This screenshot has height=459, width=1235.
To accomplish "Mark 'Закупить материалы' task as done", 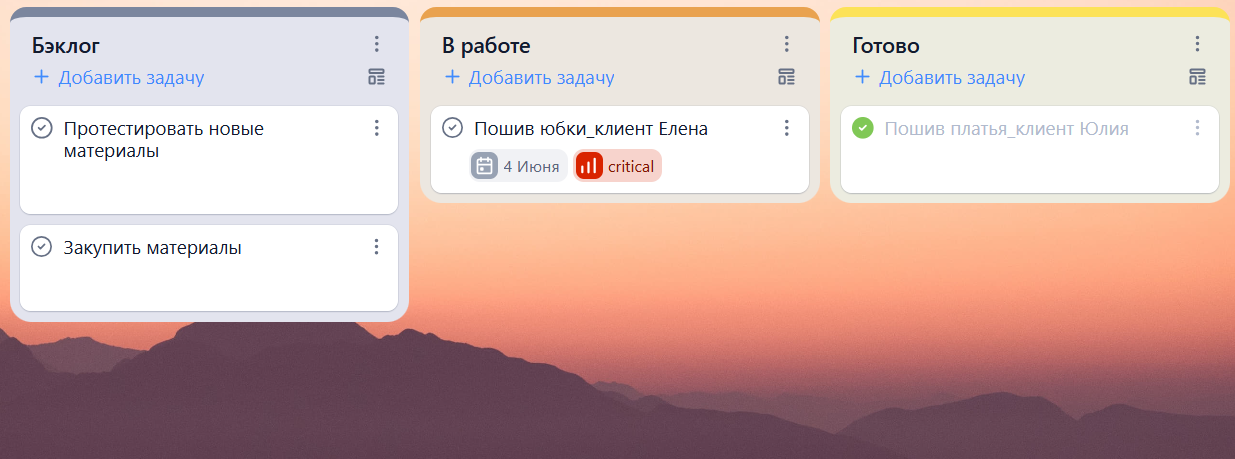I will click(42, 247).
